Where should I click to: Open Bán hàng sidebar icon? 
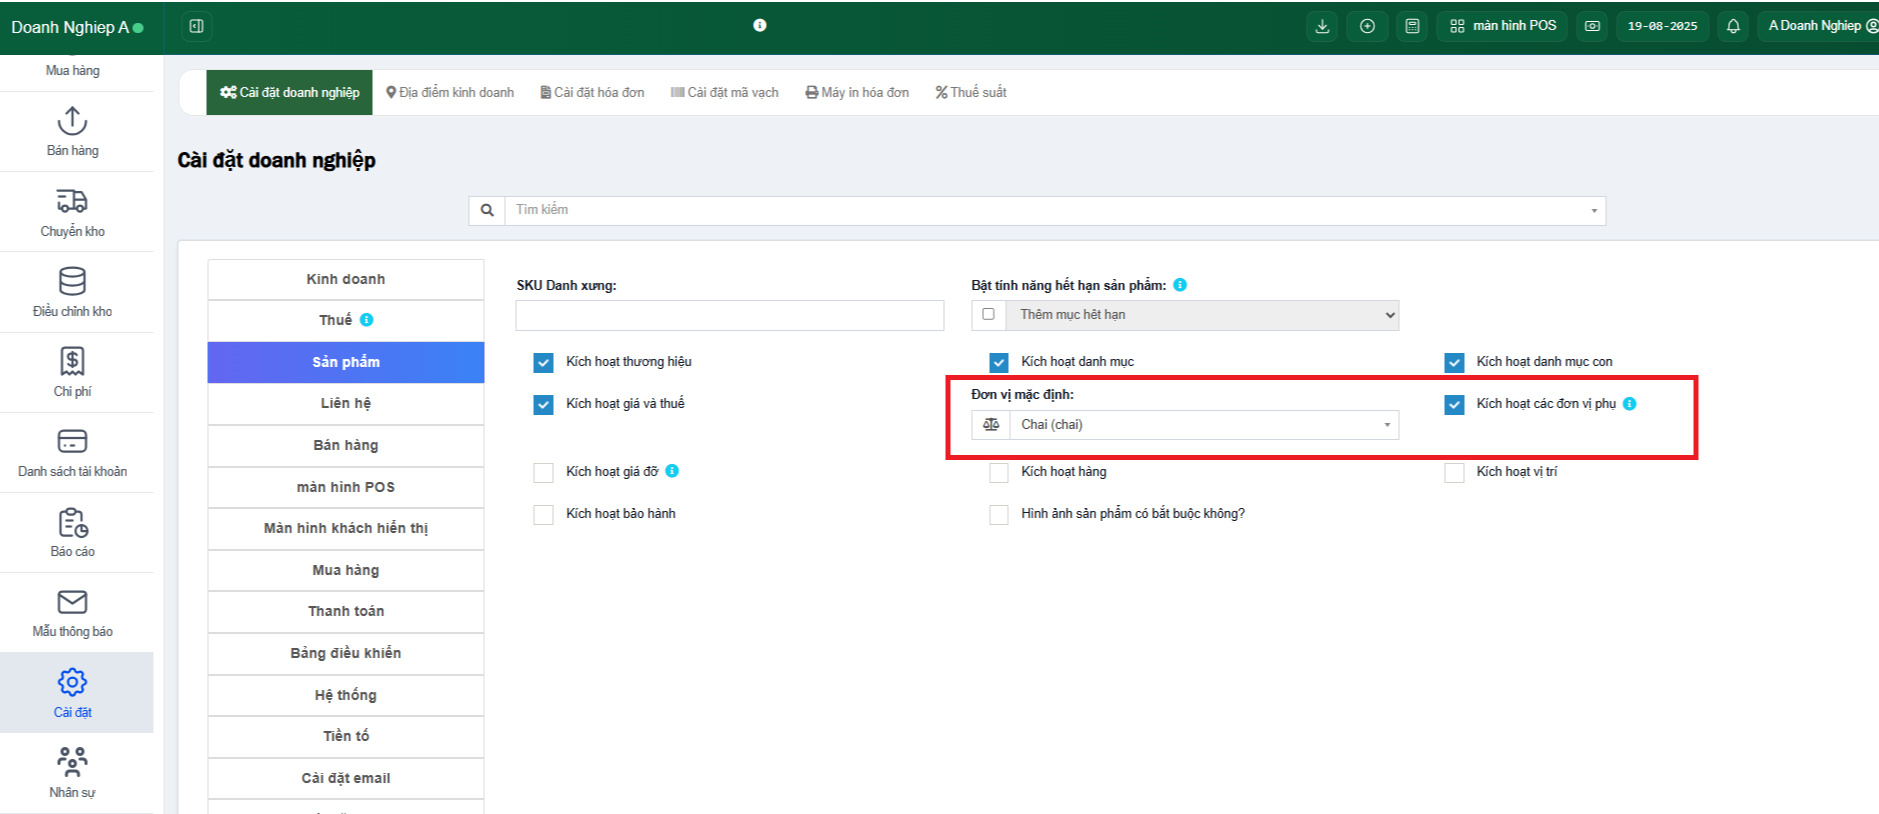[72, 122]
